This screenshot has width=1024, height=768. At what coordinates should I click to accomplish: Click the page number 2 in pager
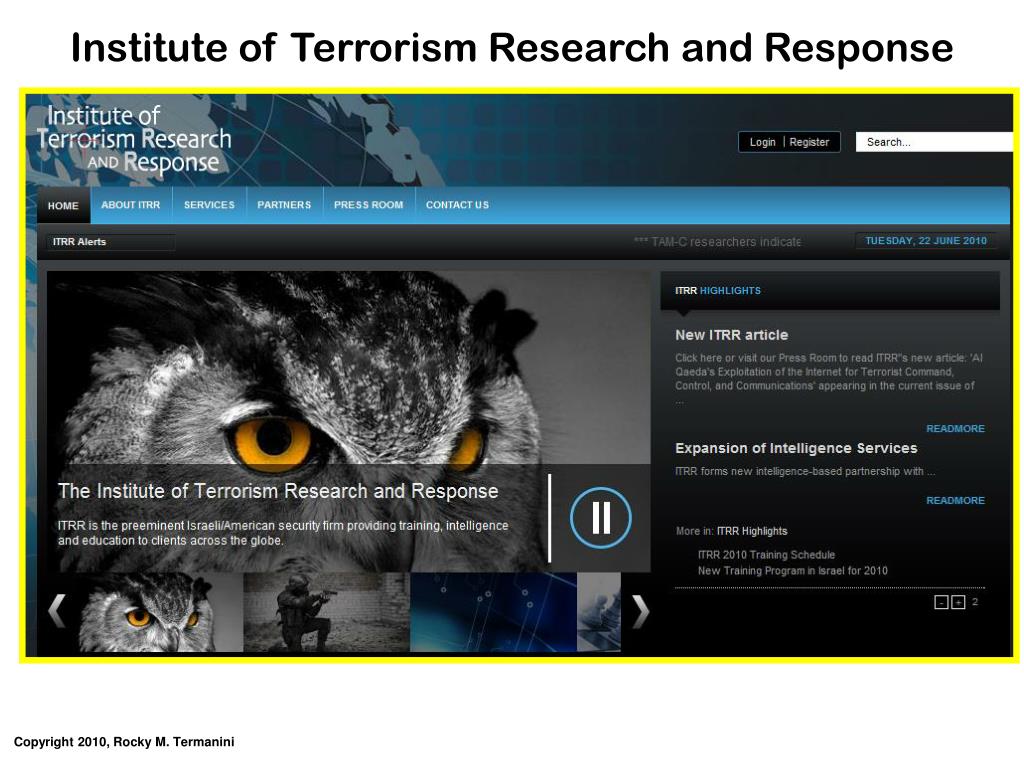pyautogui.click(x=975, y=601)
